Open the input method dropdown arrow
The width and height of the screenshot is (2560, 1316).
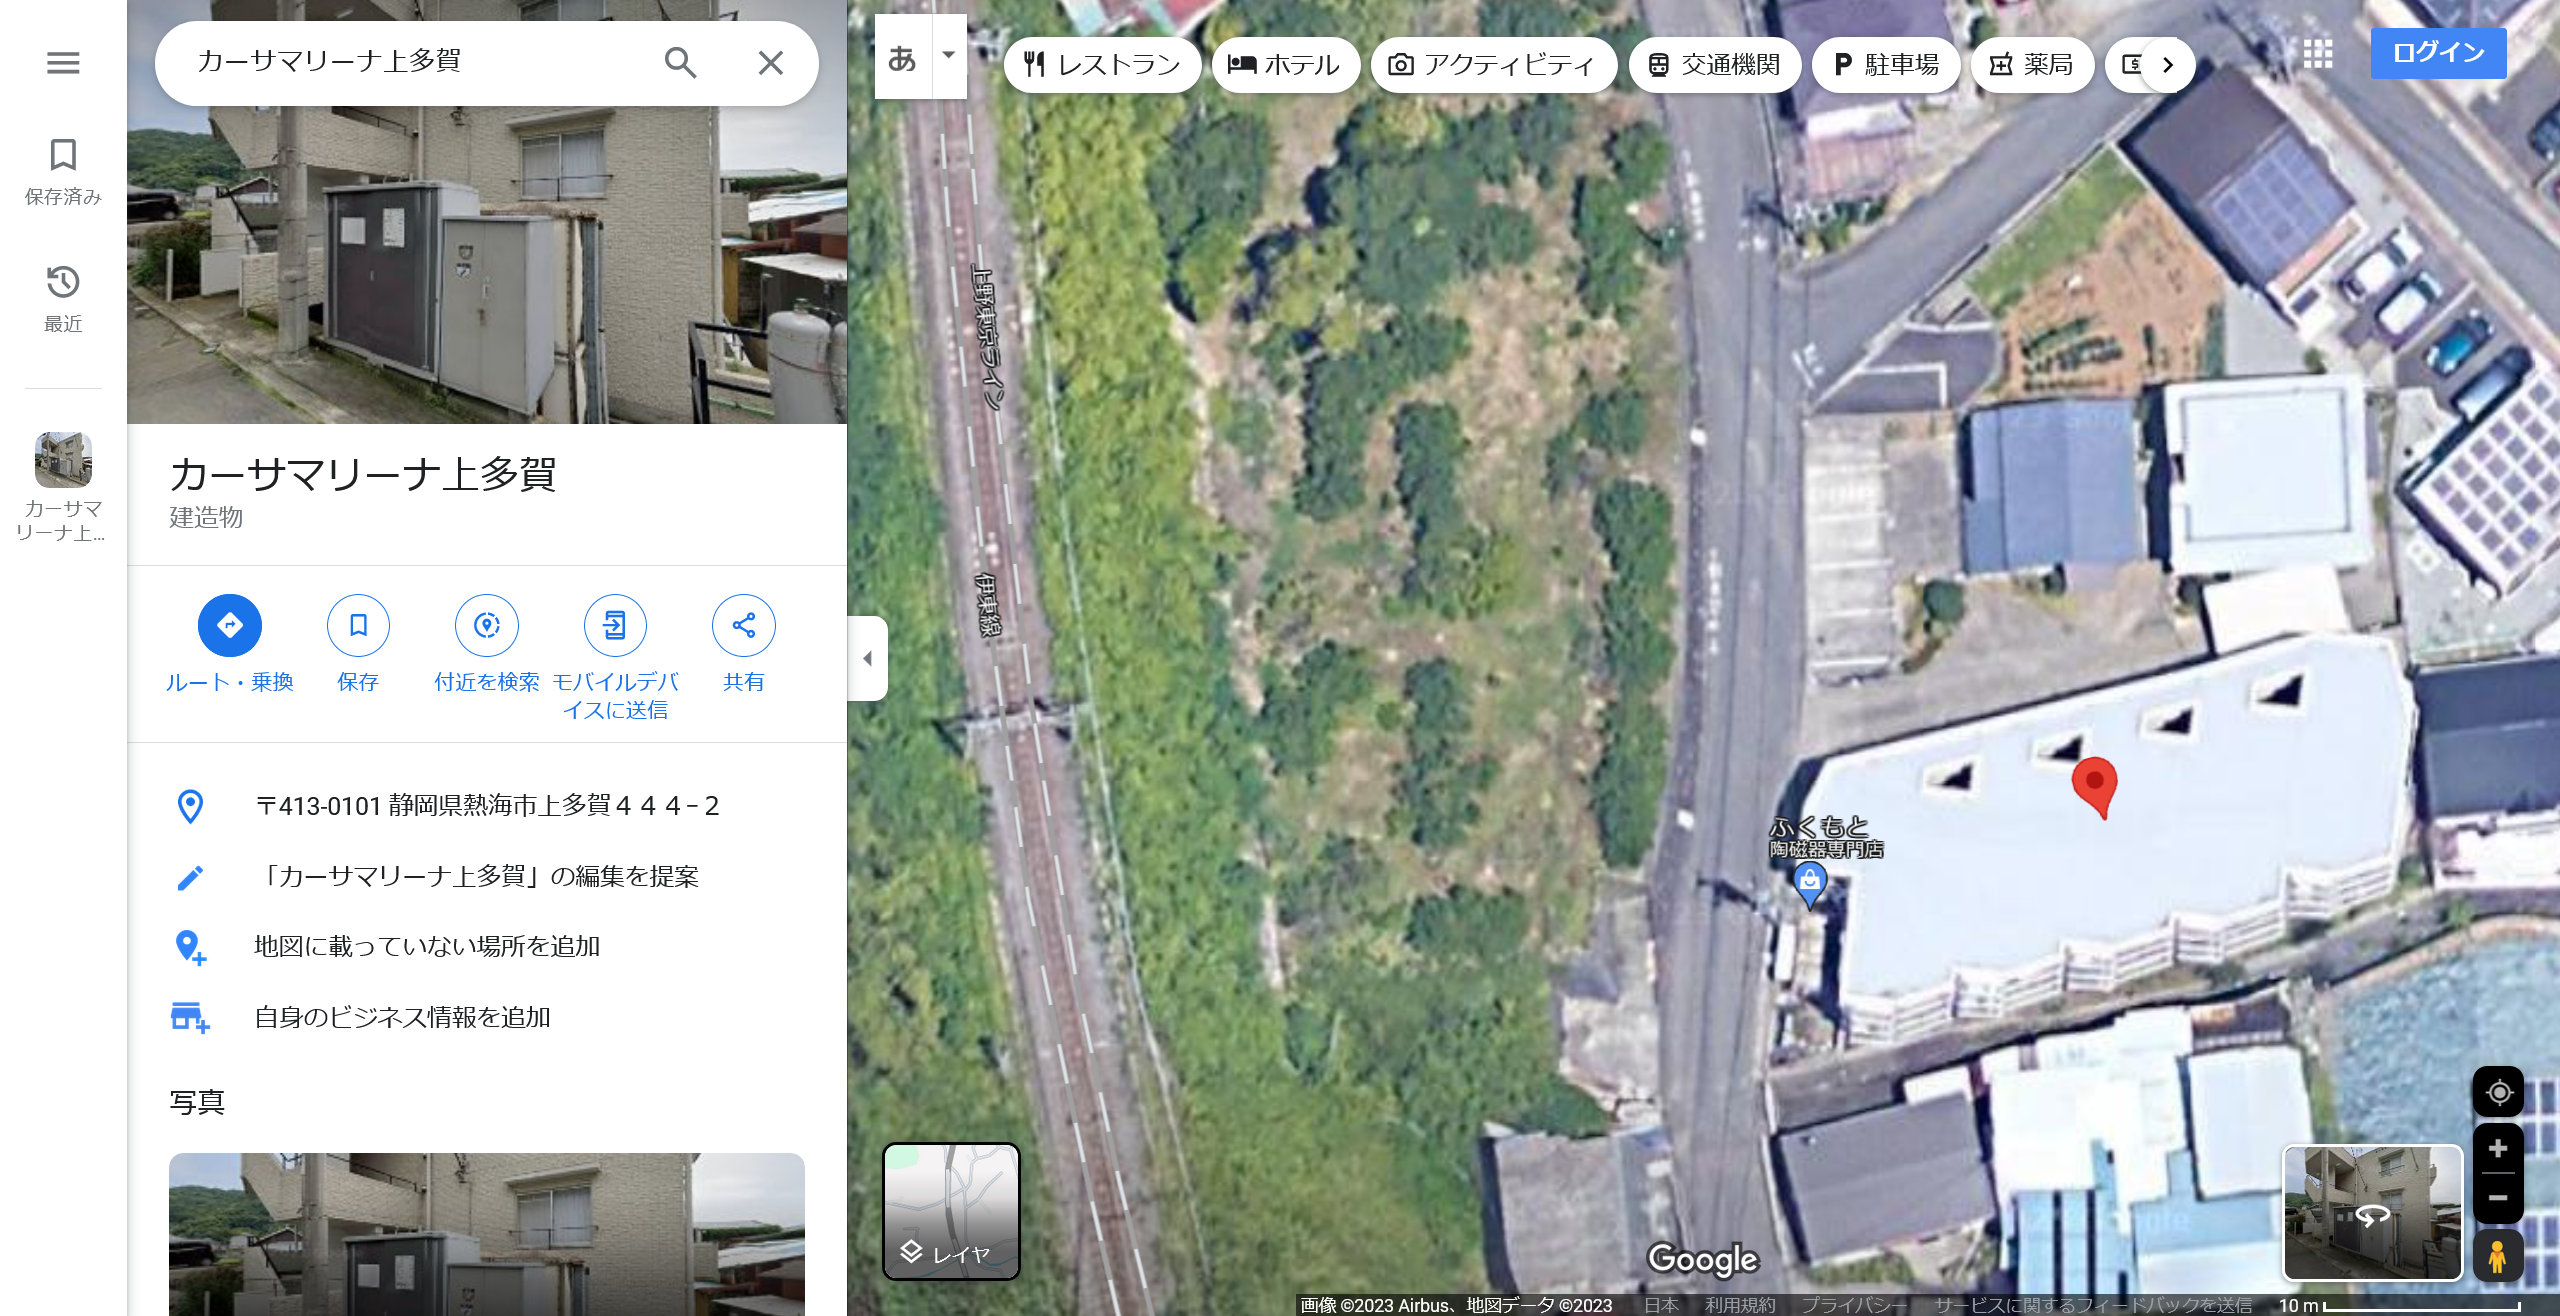coord(949,56)
